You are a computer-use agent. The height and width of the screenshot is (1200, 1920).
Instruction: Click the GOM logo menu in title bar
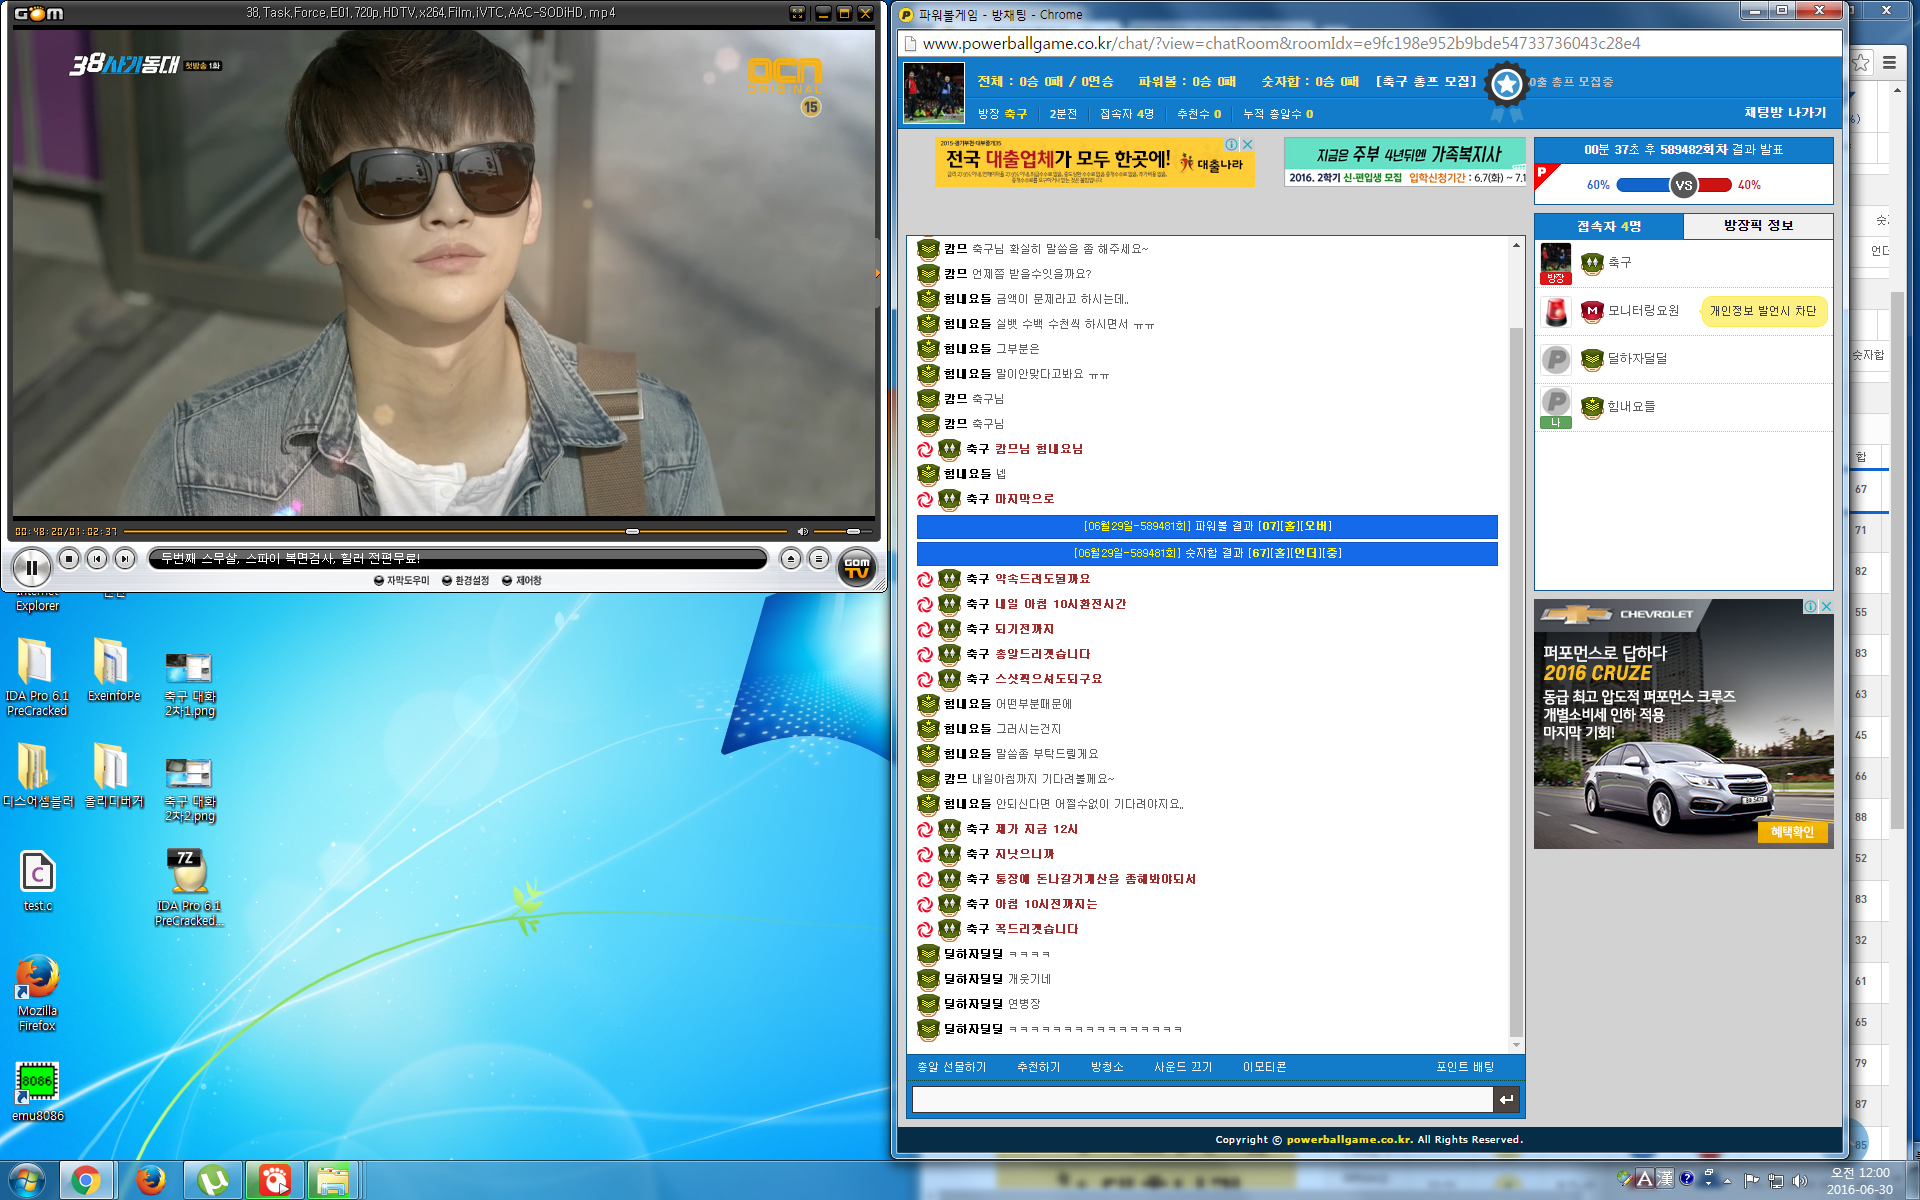point(39,13)
